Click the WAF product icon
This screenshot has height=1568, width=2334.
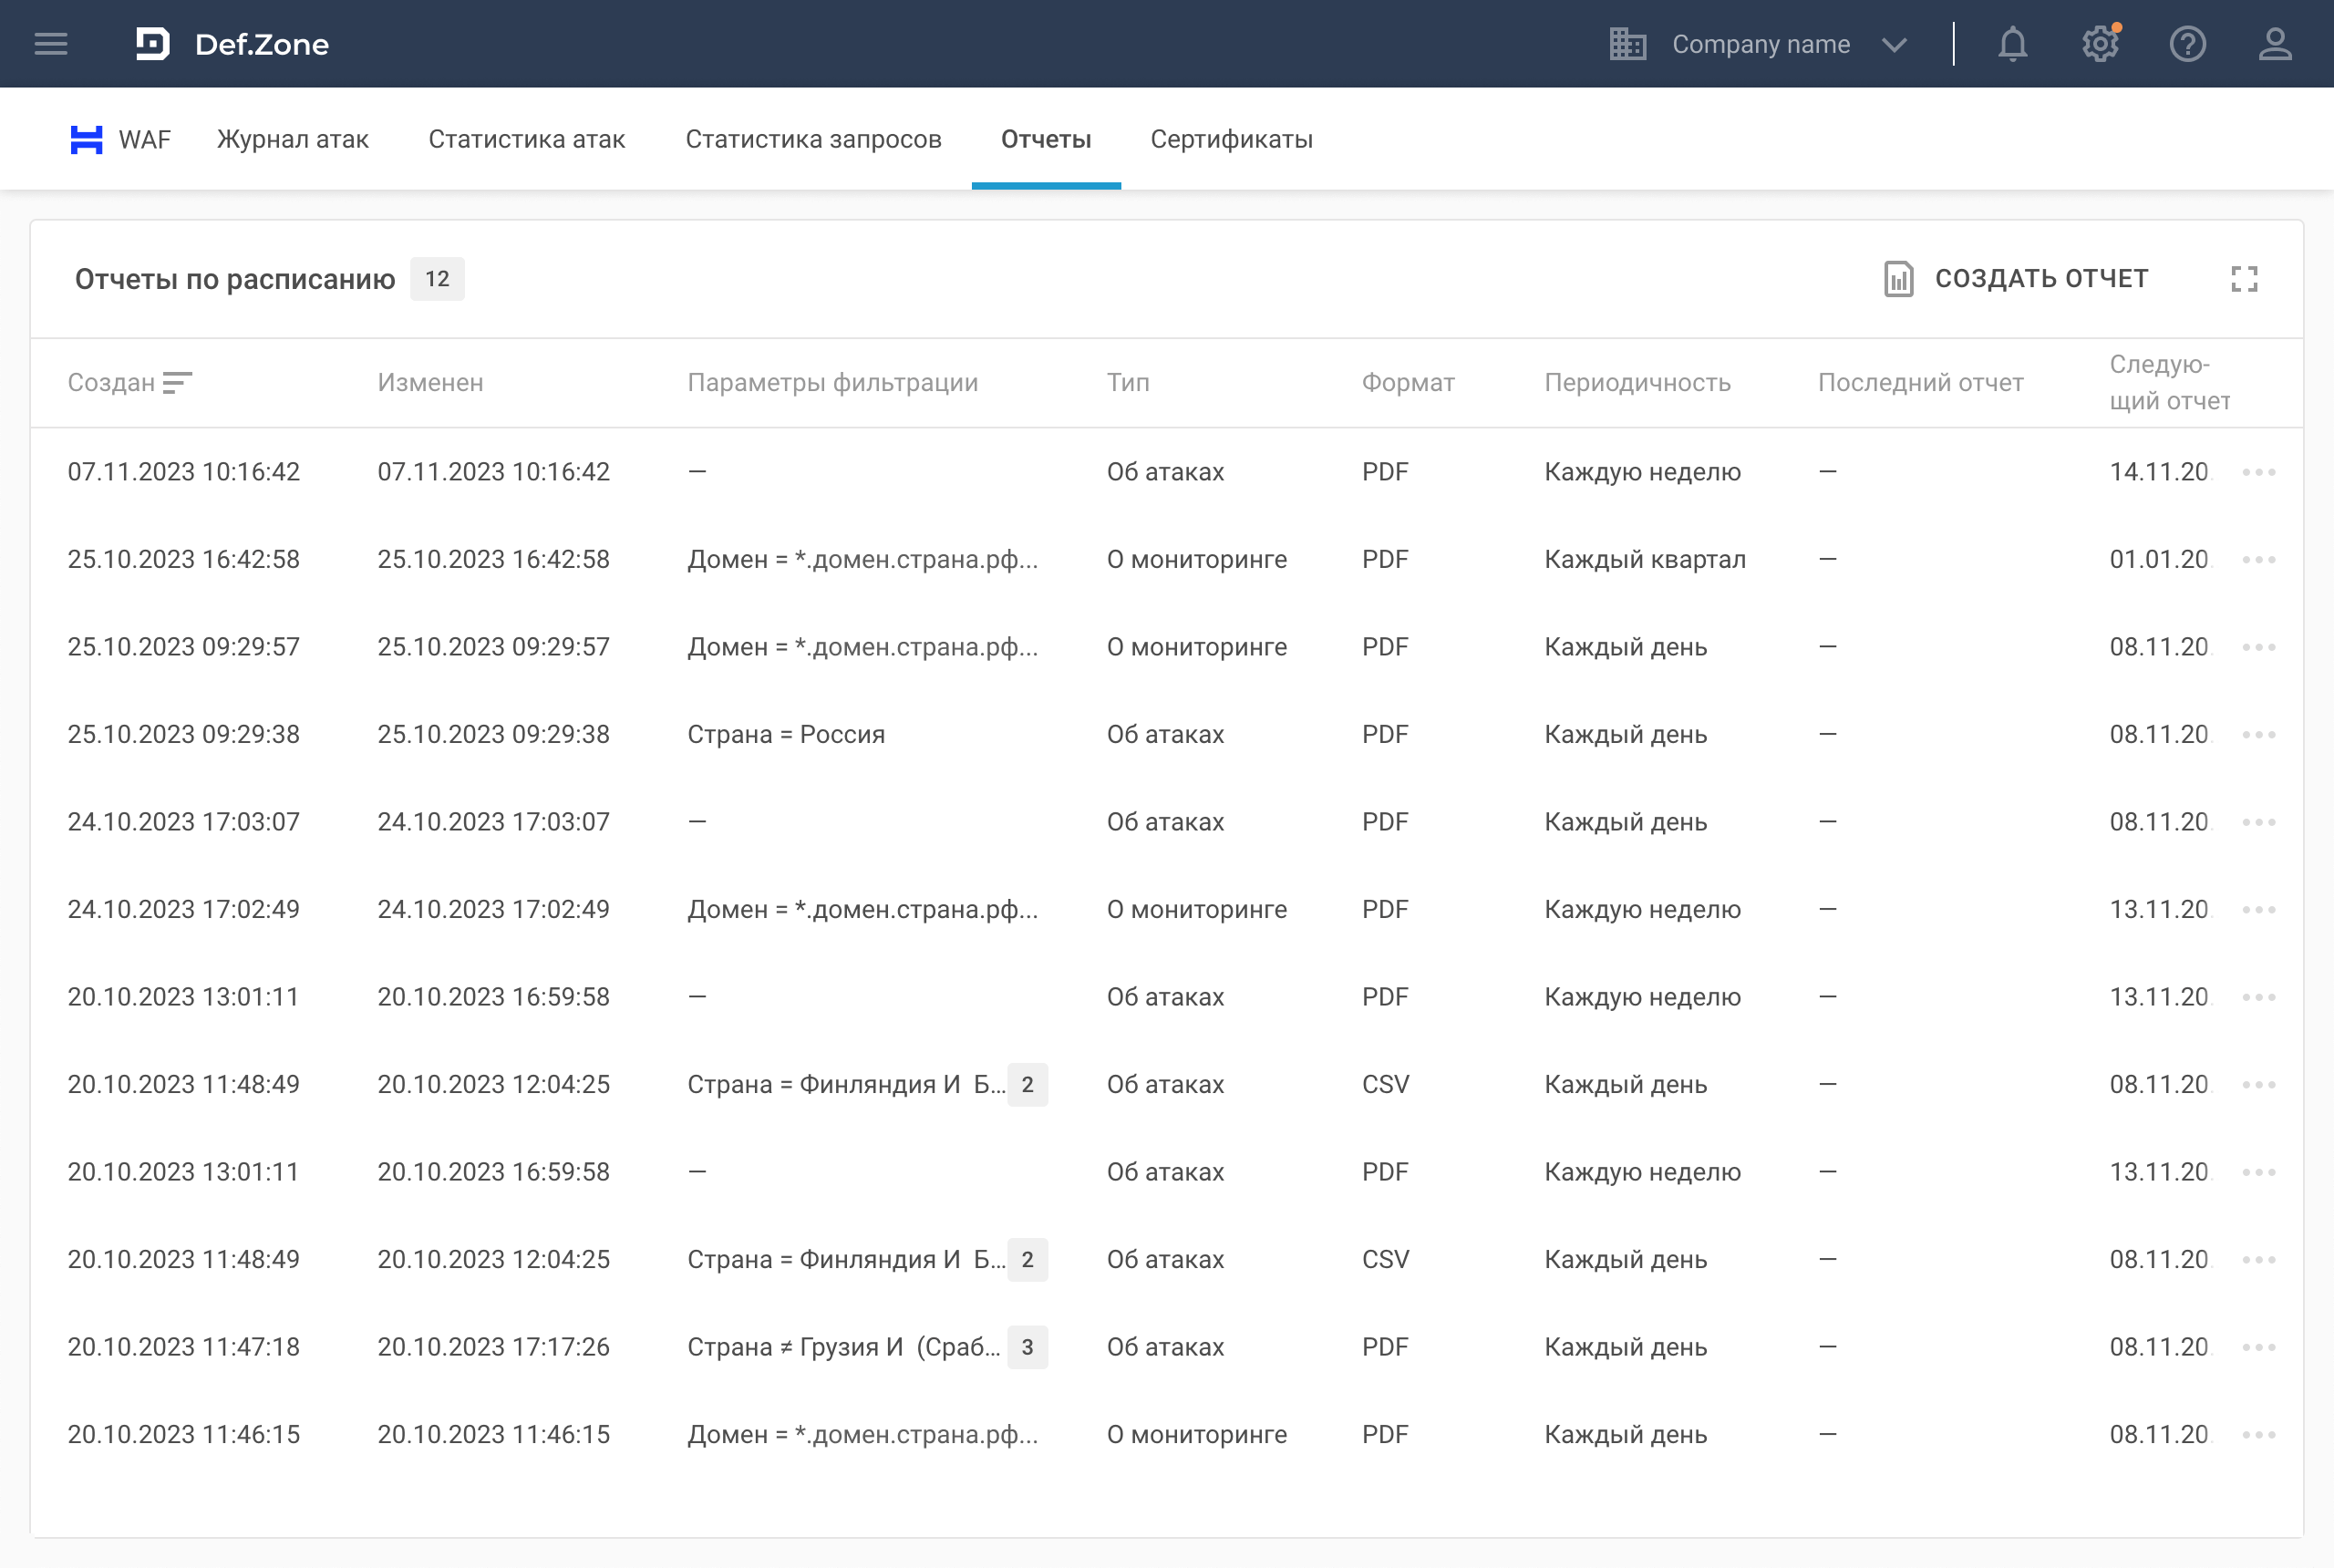click(87, 140)
